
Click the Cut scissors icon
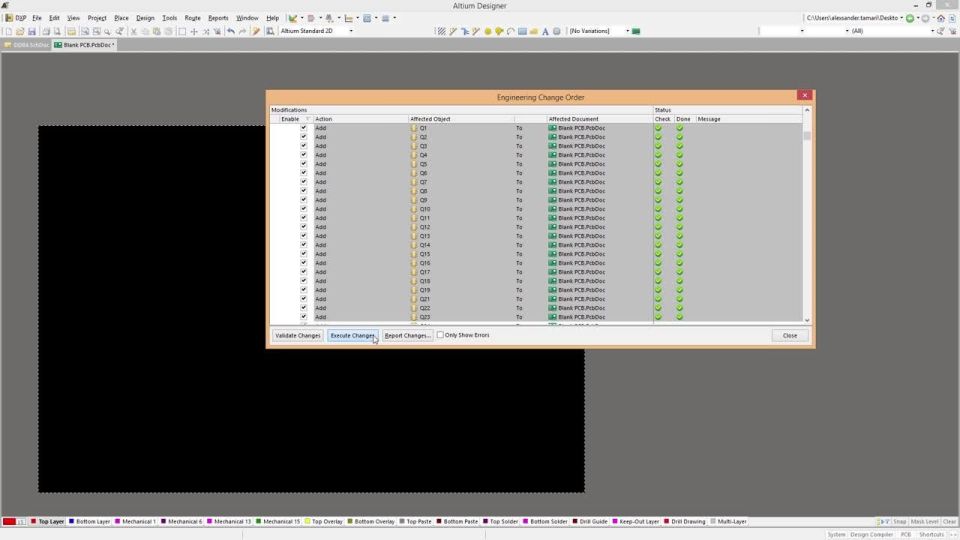pos(133,31)
